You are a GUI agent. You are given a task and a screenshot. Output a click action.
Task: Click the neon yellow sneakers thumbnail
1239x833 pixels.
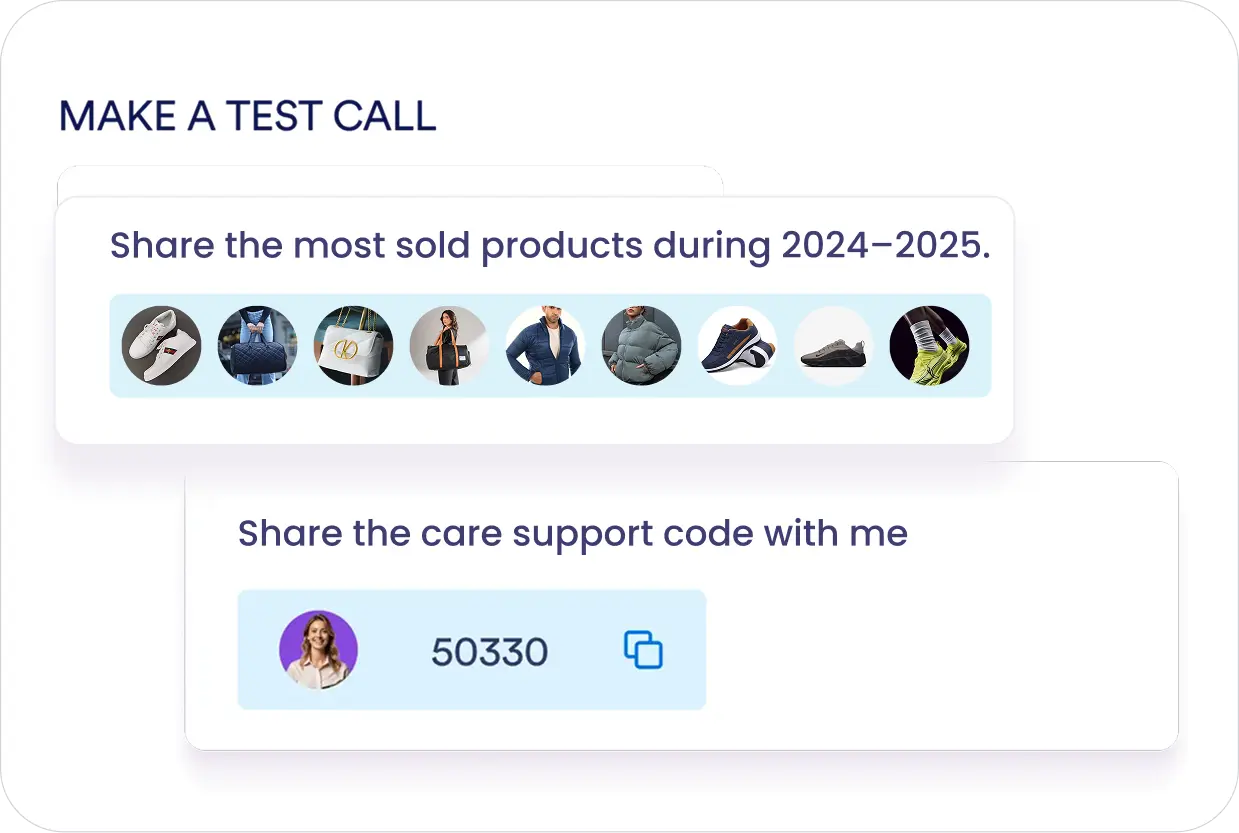(x=929, y=346)
